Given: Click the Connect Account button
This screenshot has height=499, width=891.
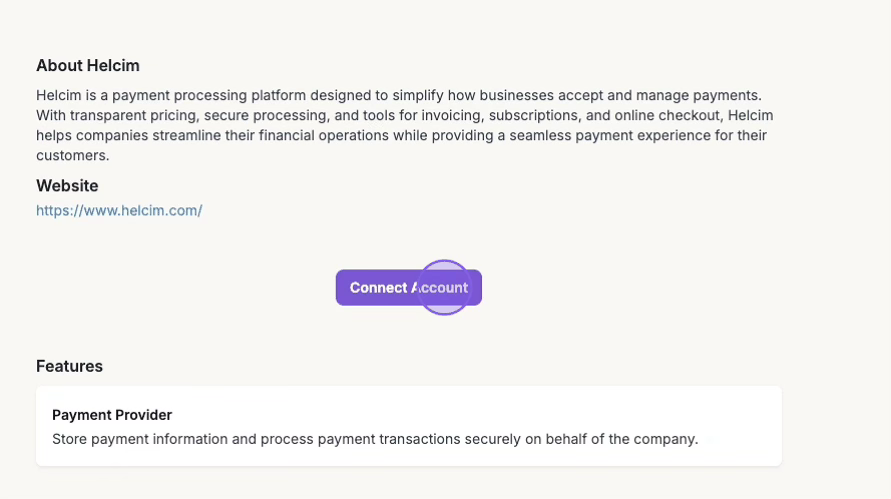Looking at the screenshot, I should point(408,288).
